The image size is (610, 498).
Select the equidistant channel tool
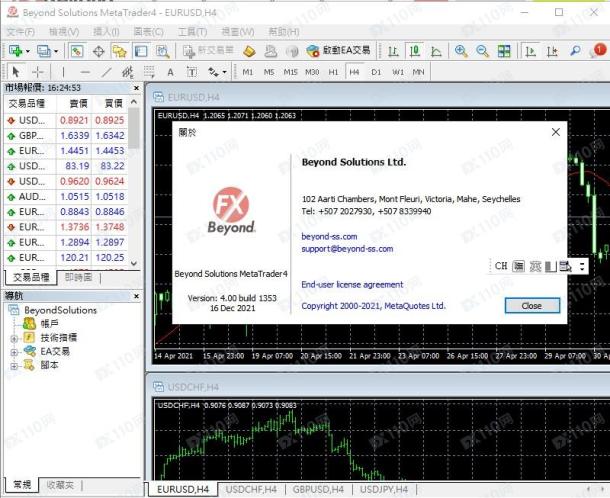(x=128, y=72)
